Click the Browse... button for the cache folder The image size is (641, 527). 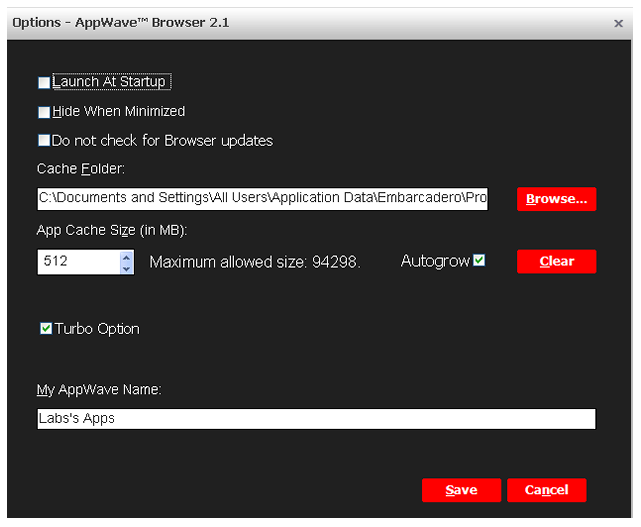coord(556,199)
